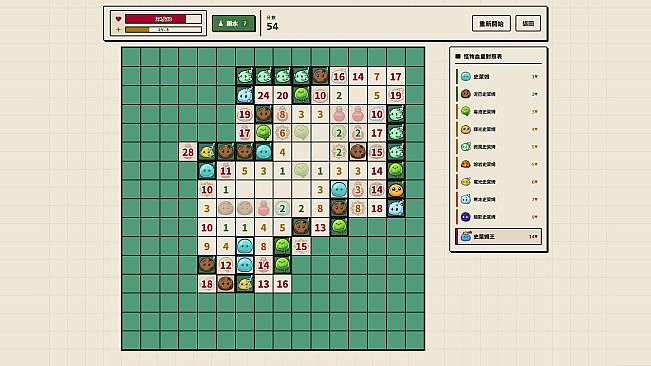Click the 重新開始 restart button
Image resolution: width=651 pixels, height=366 pixels.
(x=491, y=23)
